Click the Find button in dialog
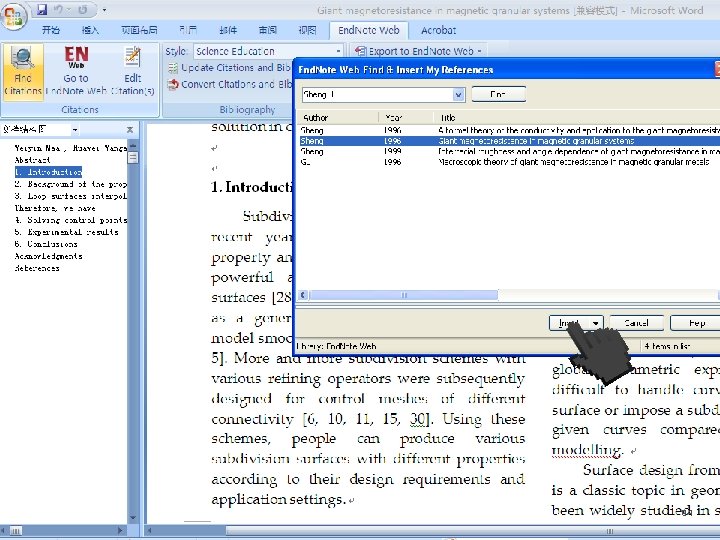The width and height of the screenshot is (720, 540). pos(498,94)
